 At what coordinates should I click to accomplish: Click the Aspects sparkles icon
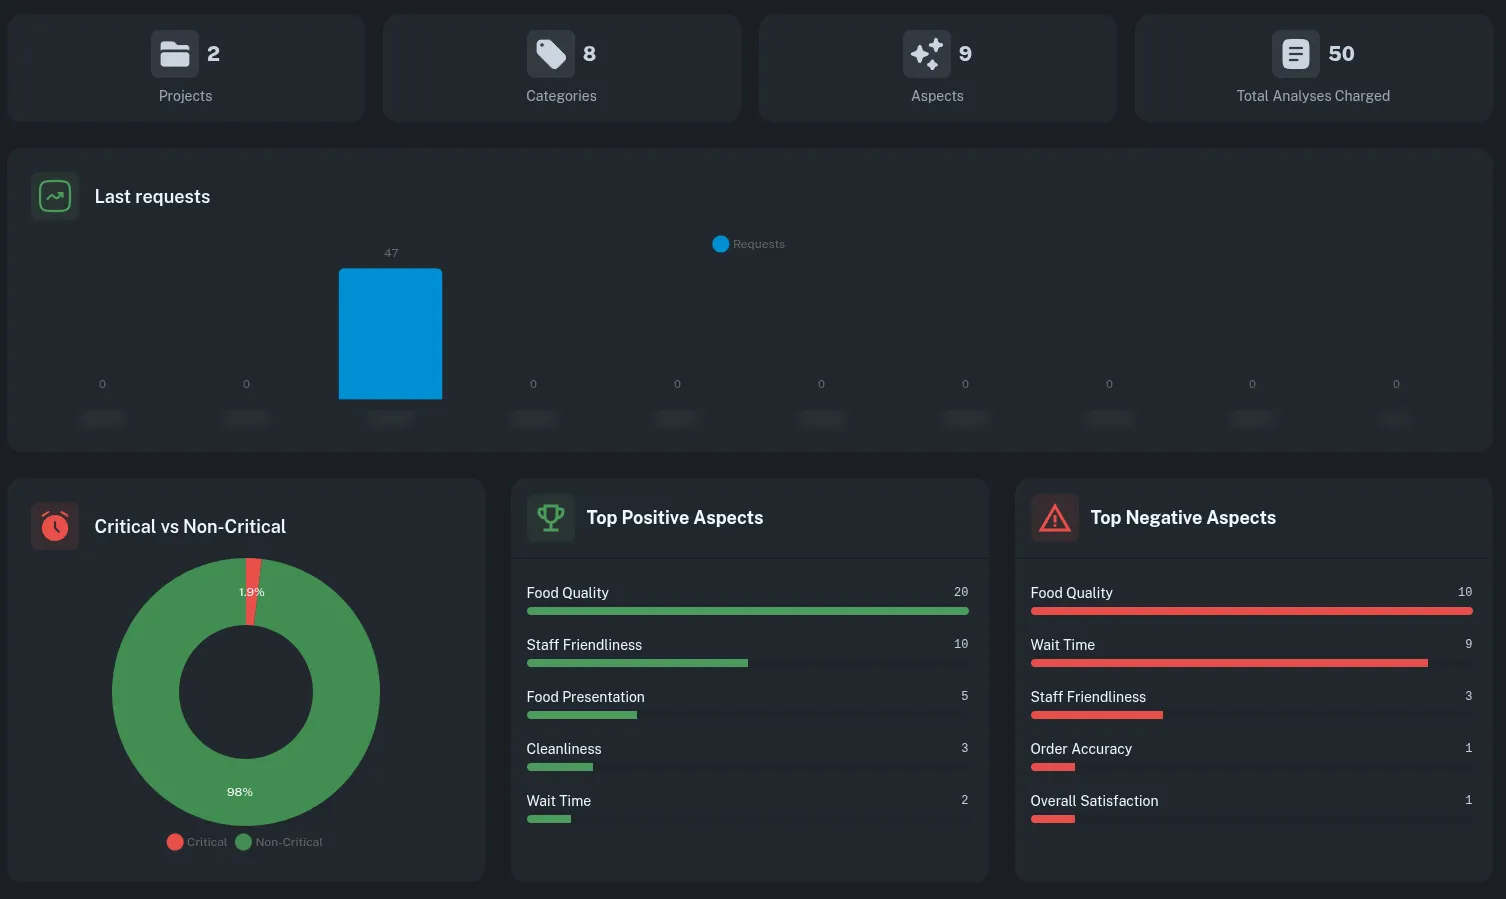coord(927,54)
